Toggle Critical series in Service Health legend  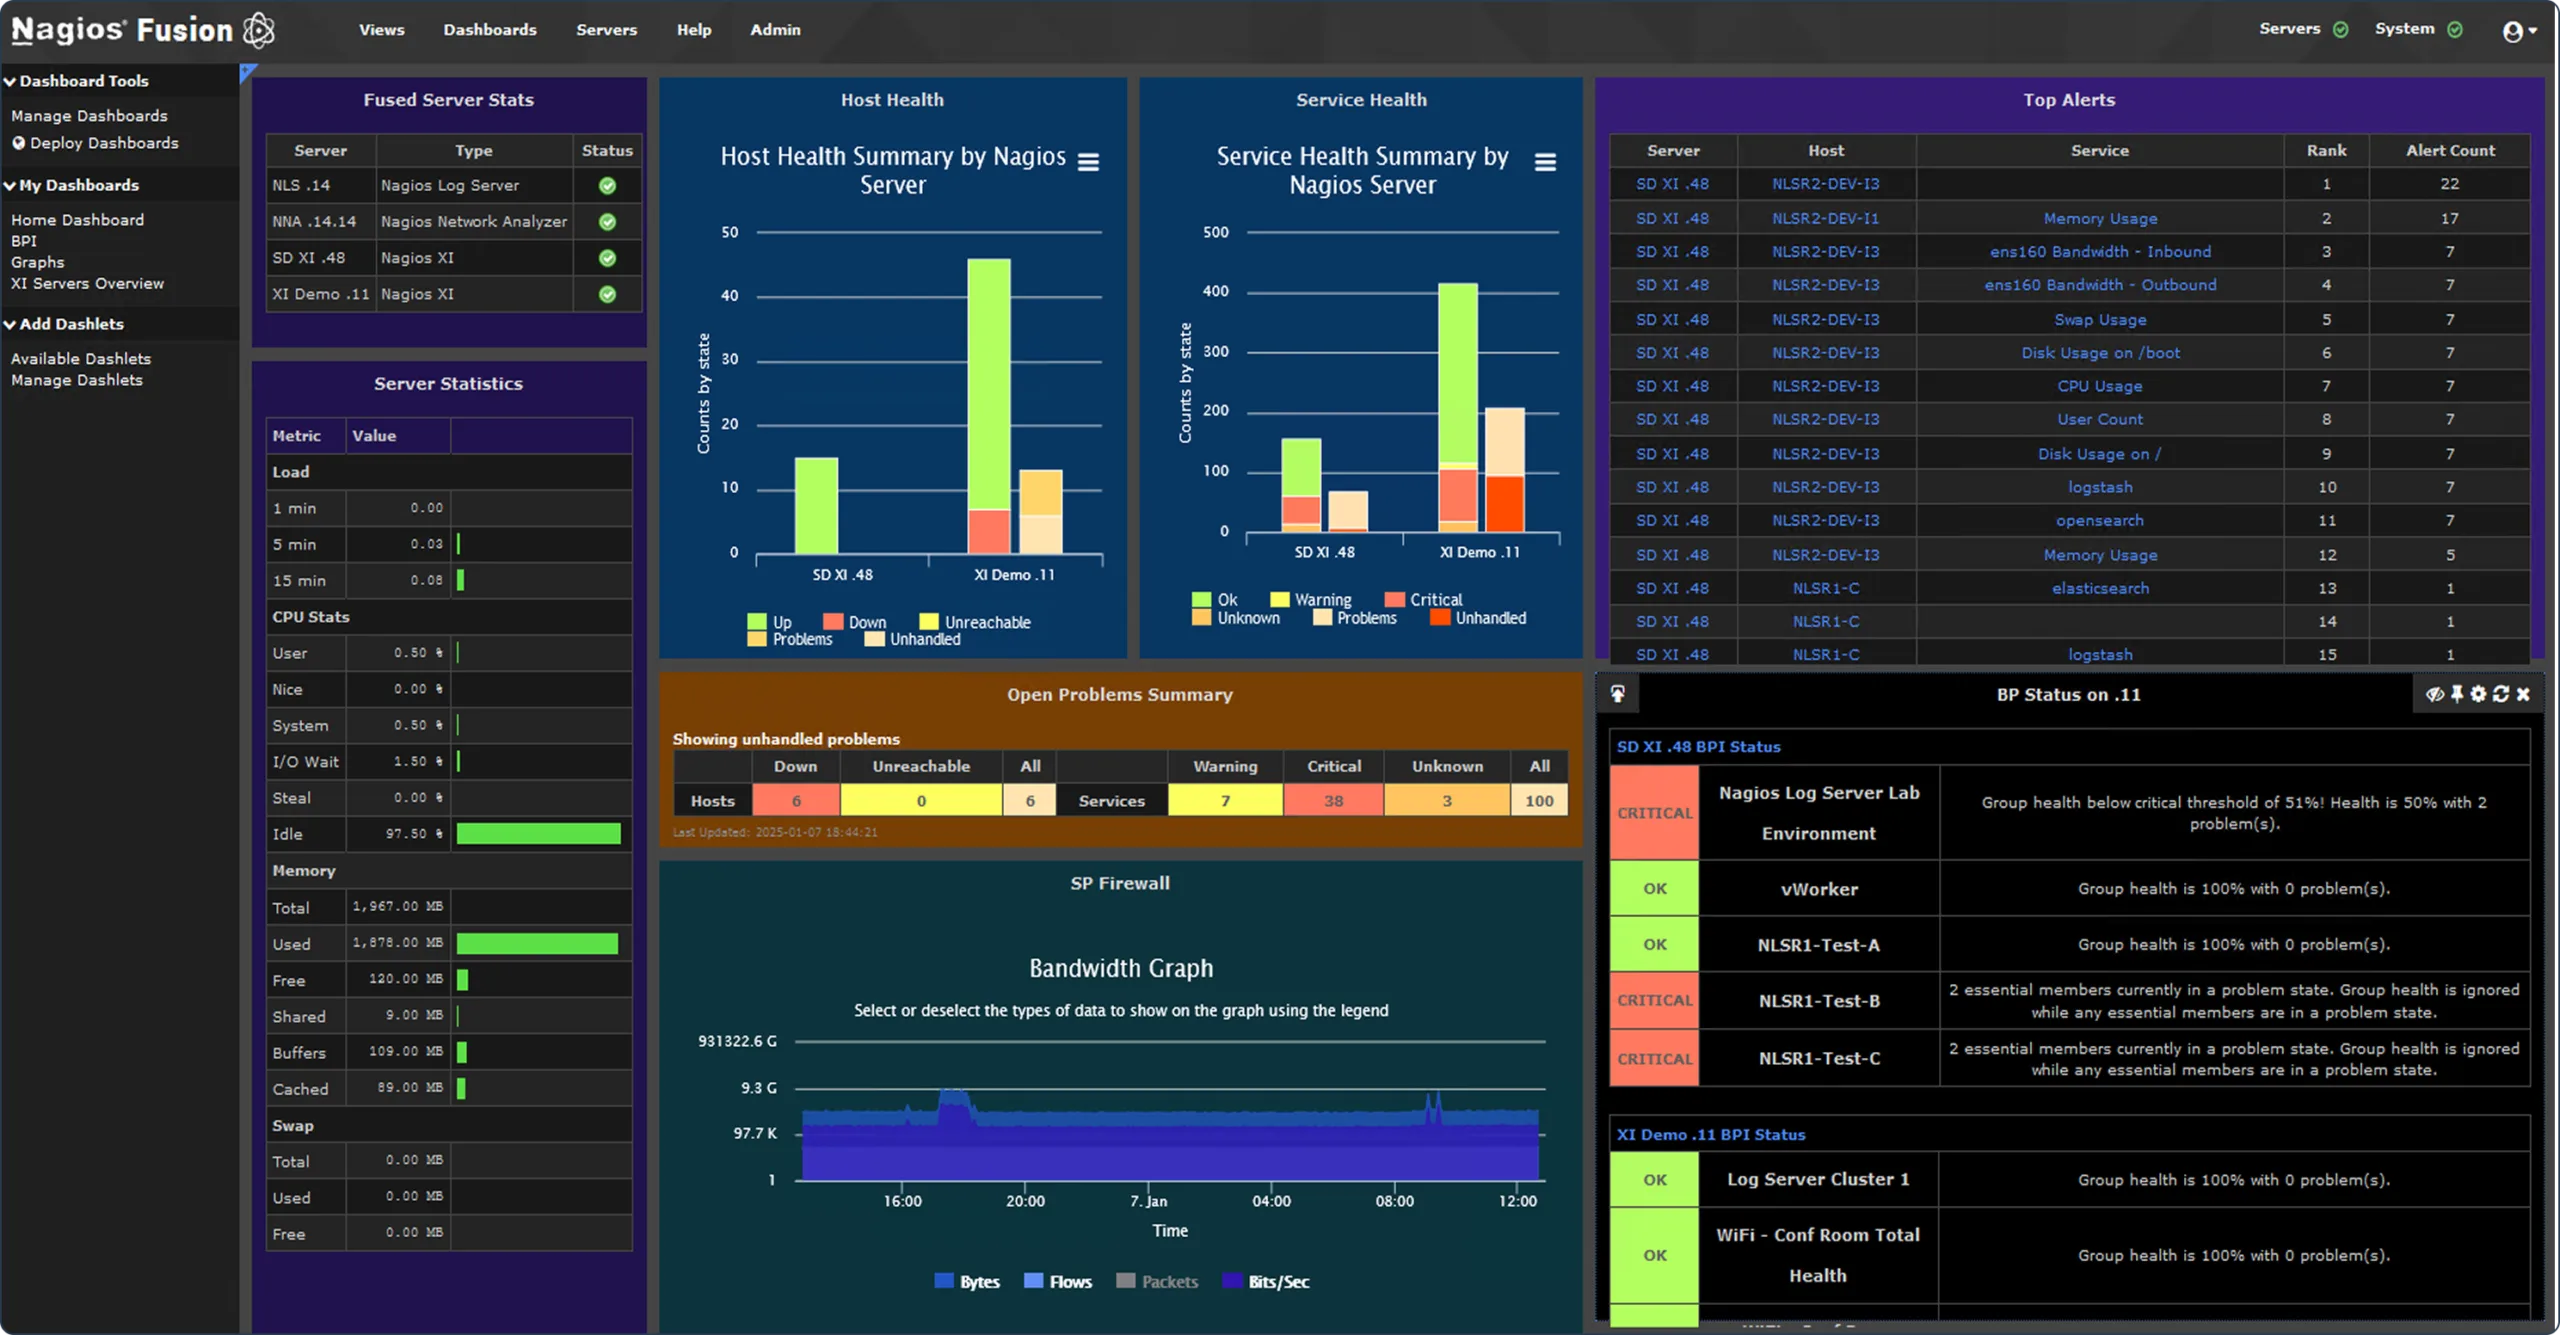click(x=1423, y=600)
